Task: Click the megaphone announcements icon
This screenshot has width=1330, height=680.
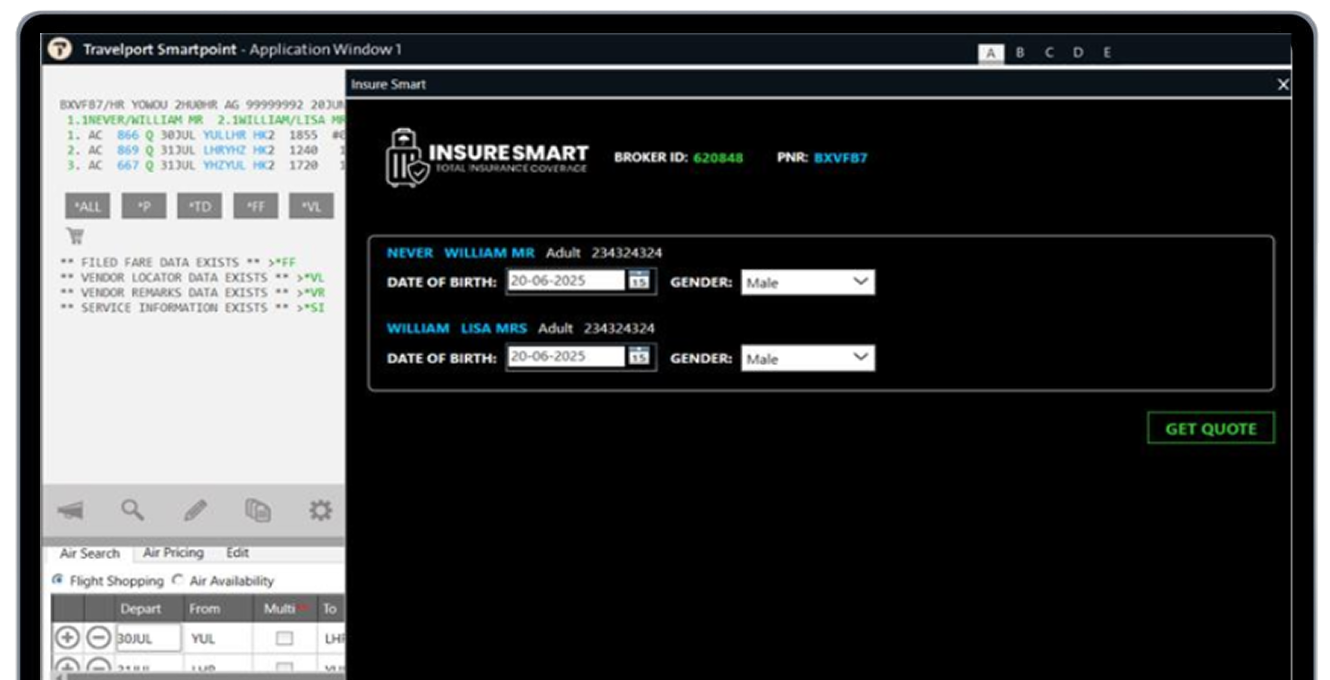Action: (x=70, y=511)
